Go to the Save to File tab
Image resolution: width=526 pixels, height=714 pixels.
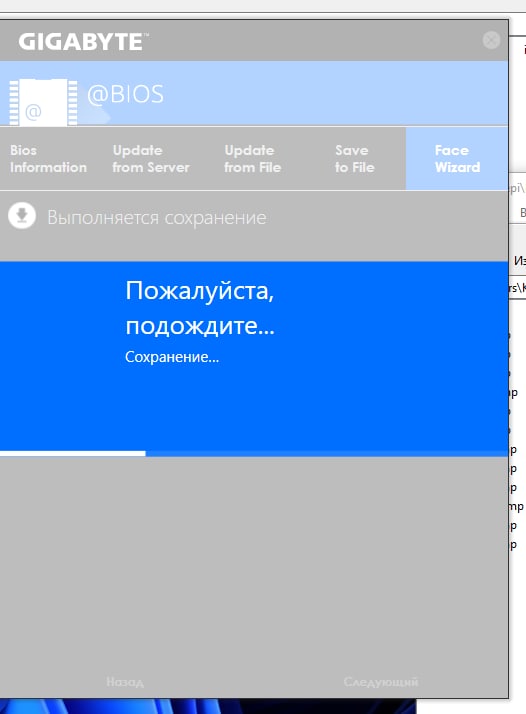[x=354, y=158]
